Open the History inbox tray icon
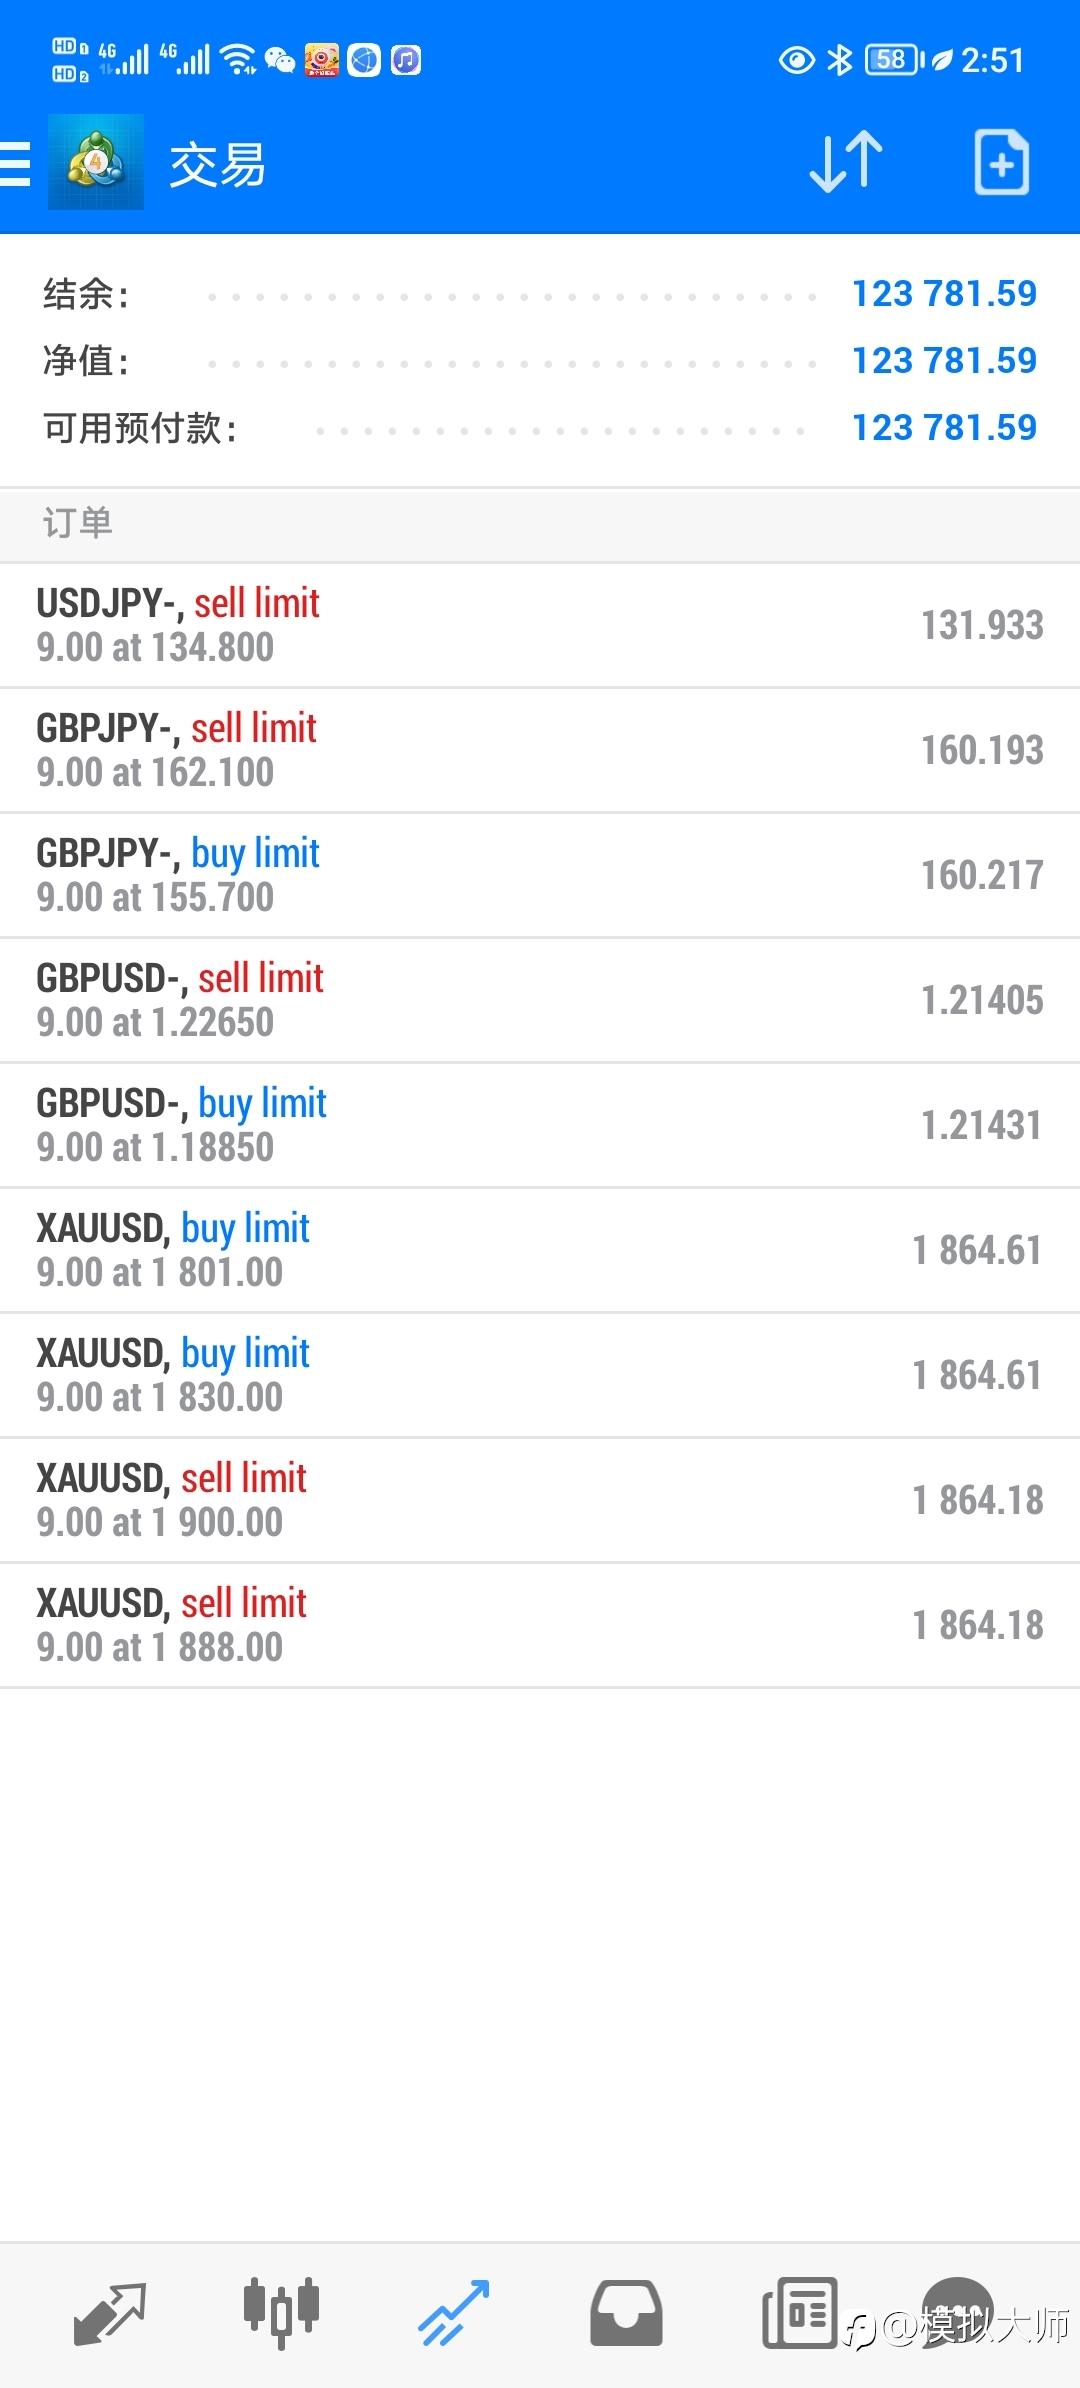Screen dimensions: 1080x2388 (x=626, y=2313)
